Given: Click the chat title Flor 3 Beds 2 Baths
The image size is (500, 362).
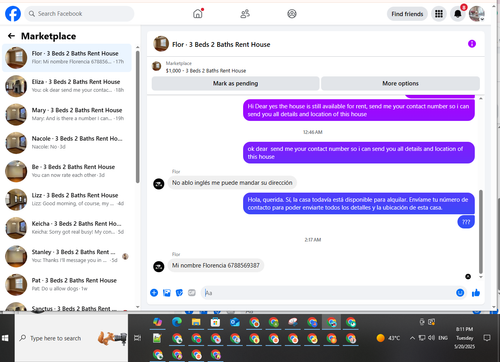Looking at the screenshot, I should (221, 44).
